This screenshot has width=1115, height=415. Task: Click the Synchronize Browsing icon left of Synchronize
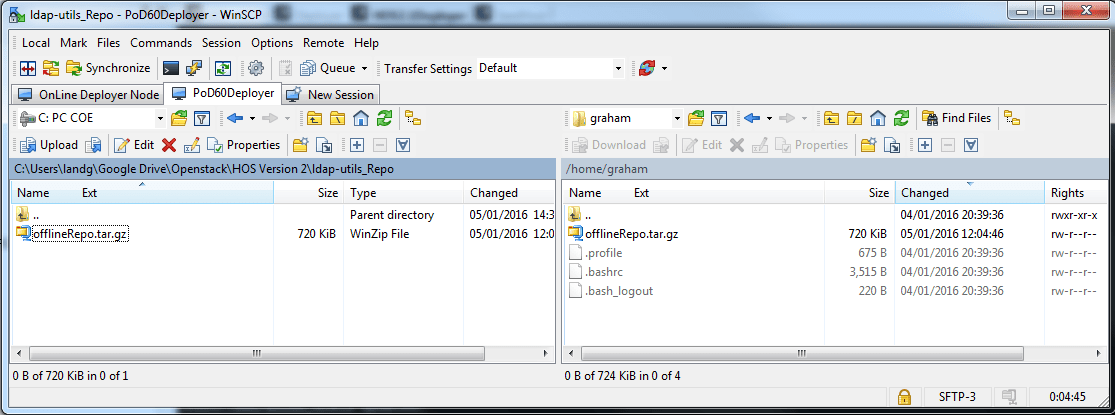[50, 68]
